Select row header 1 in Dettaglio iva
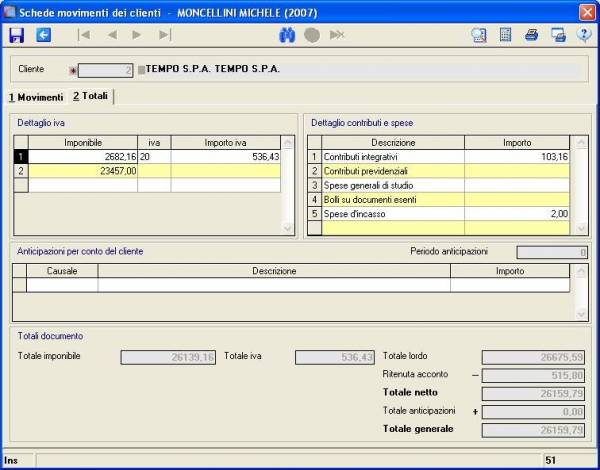600x470 pixels. coord(21,157)
